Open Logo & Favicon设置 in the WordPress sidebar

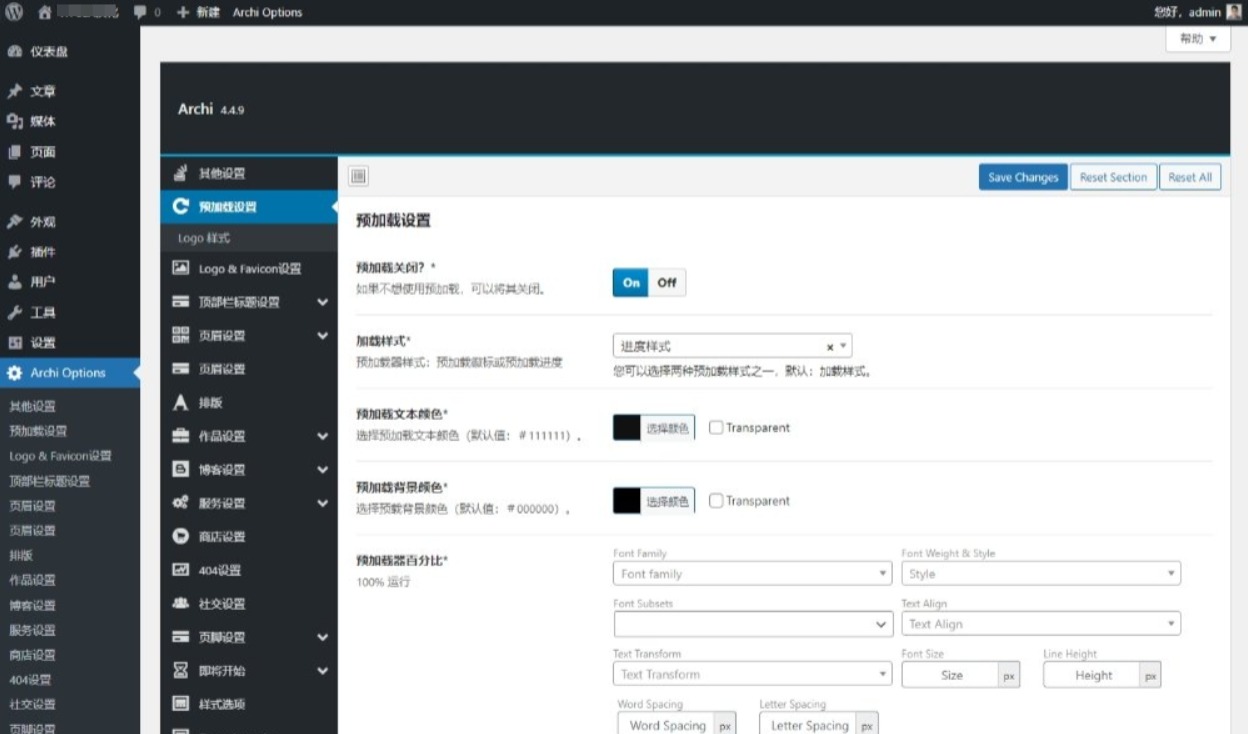(60, 456)
